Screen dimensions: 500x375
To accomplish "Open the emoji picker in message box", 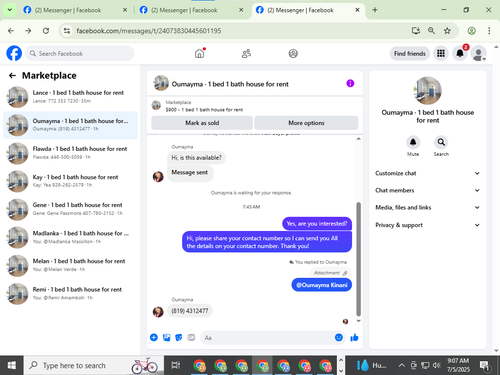I will (x=339, y=337).
